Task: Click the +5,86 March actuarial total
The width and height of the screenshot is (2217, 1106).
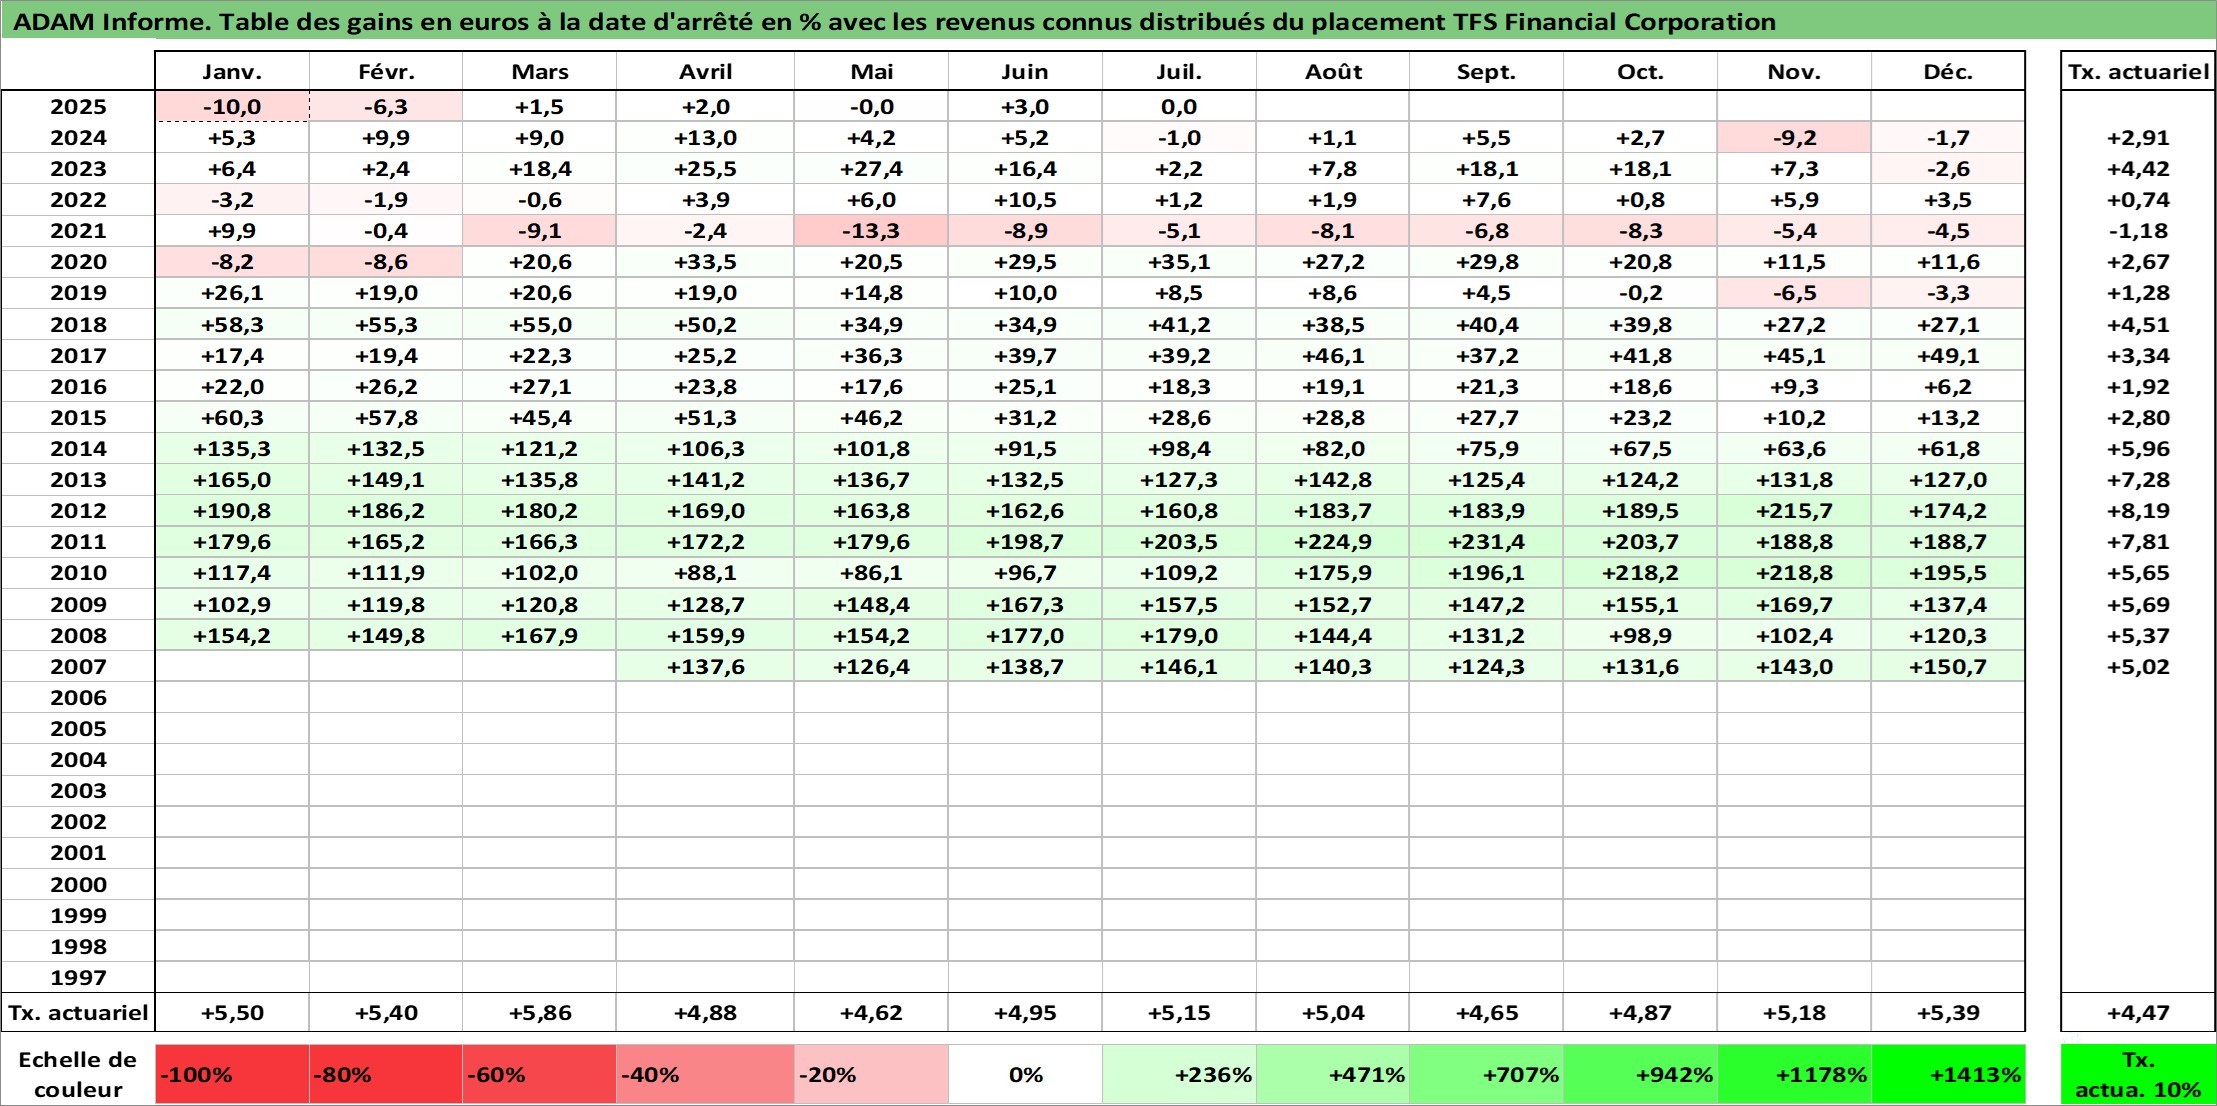Action: pyautogui.click(x=539, y=1013)
